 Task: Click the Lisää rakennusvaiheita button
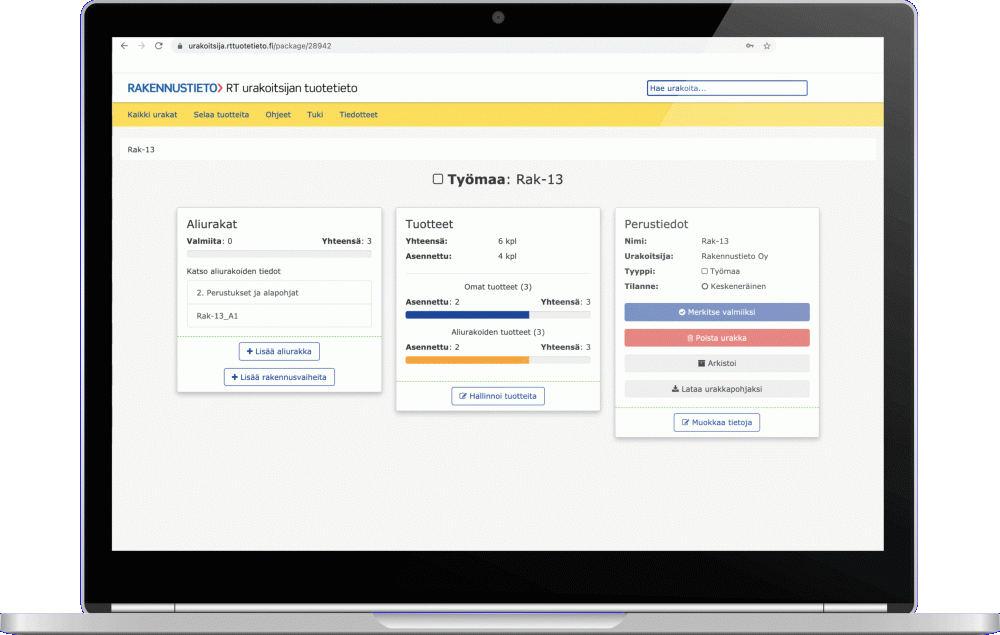coord(279,377)
